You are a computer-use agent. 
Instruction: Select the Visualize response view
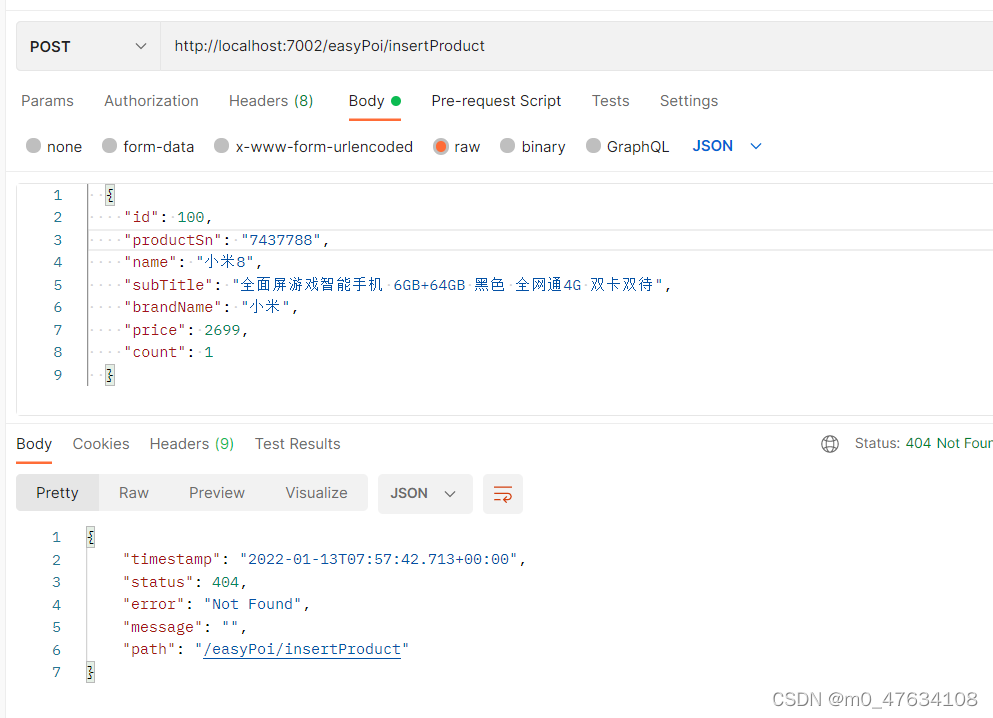point(316,493)
